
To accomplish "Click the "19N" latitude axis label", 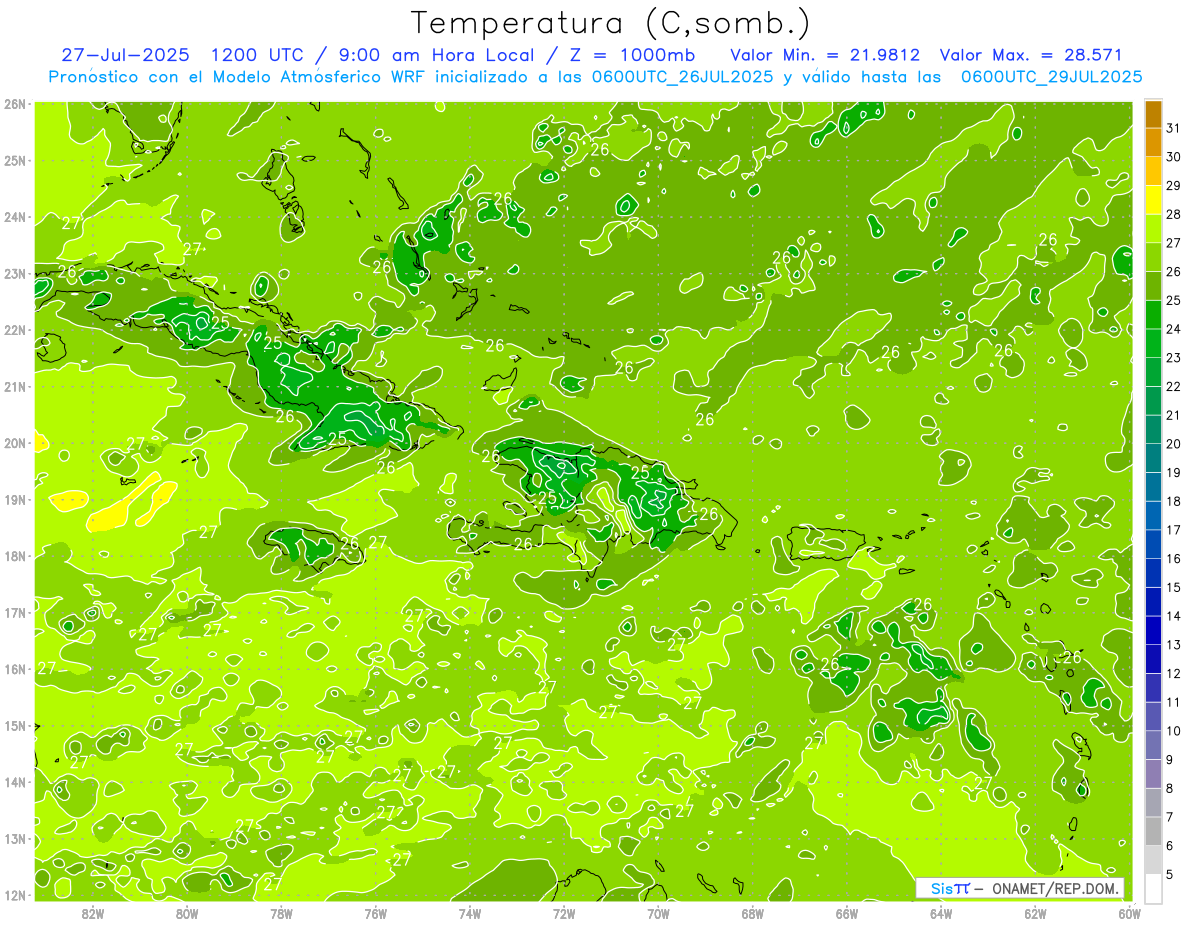I will click(14, 499).
